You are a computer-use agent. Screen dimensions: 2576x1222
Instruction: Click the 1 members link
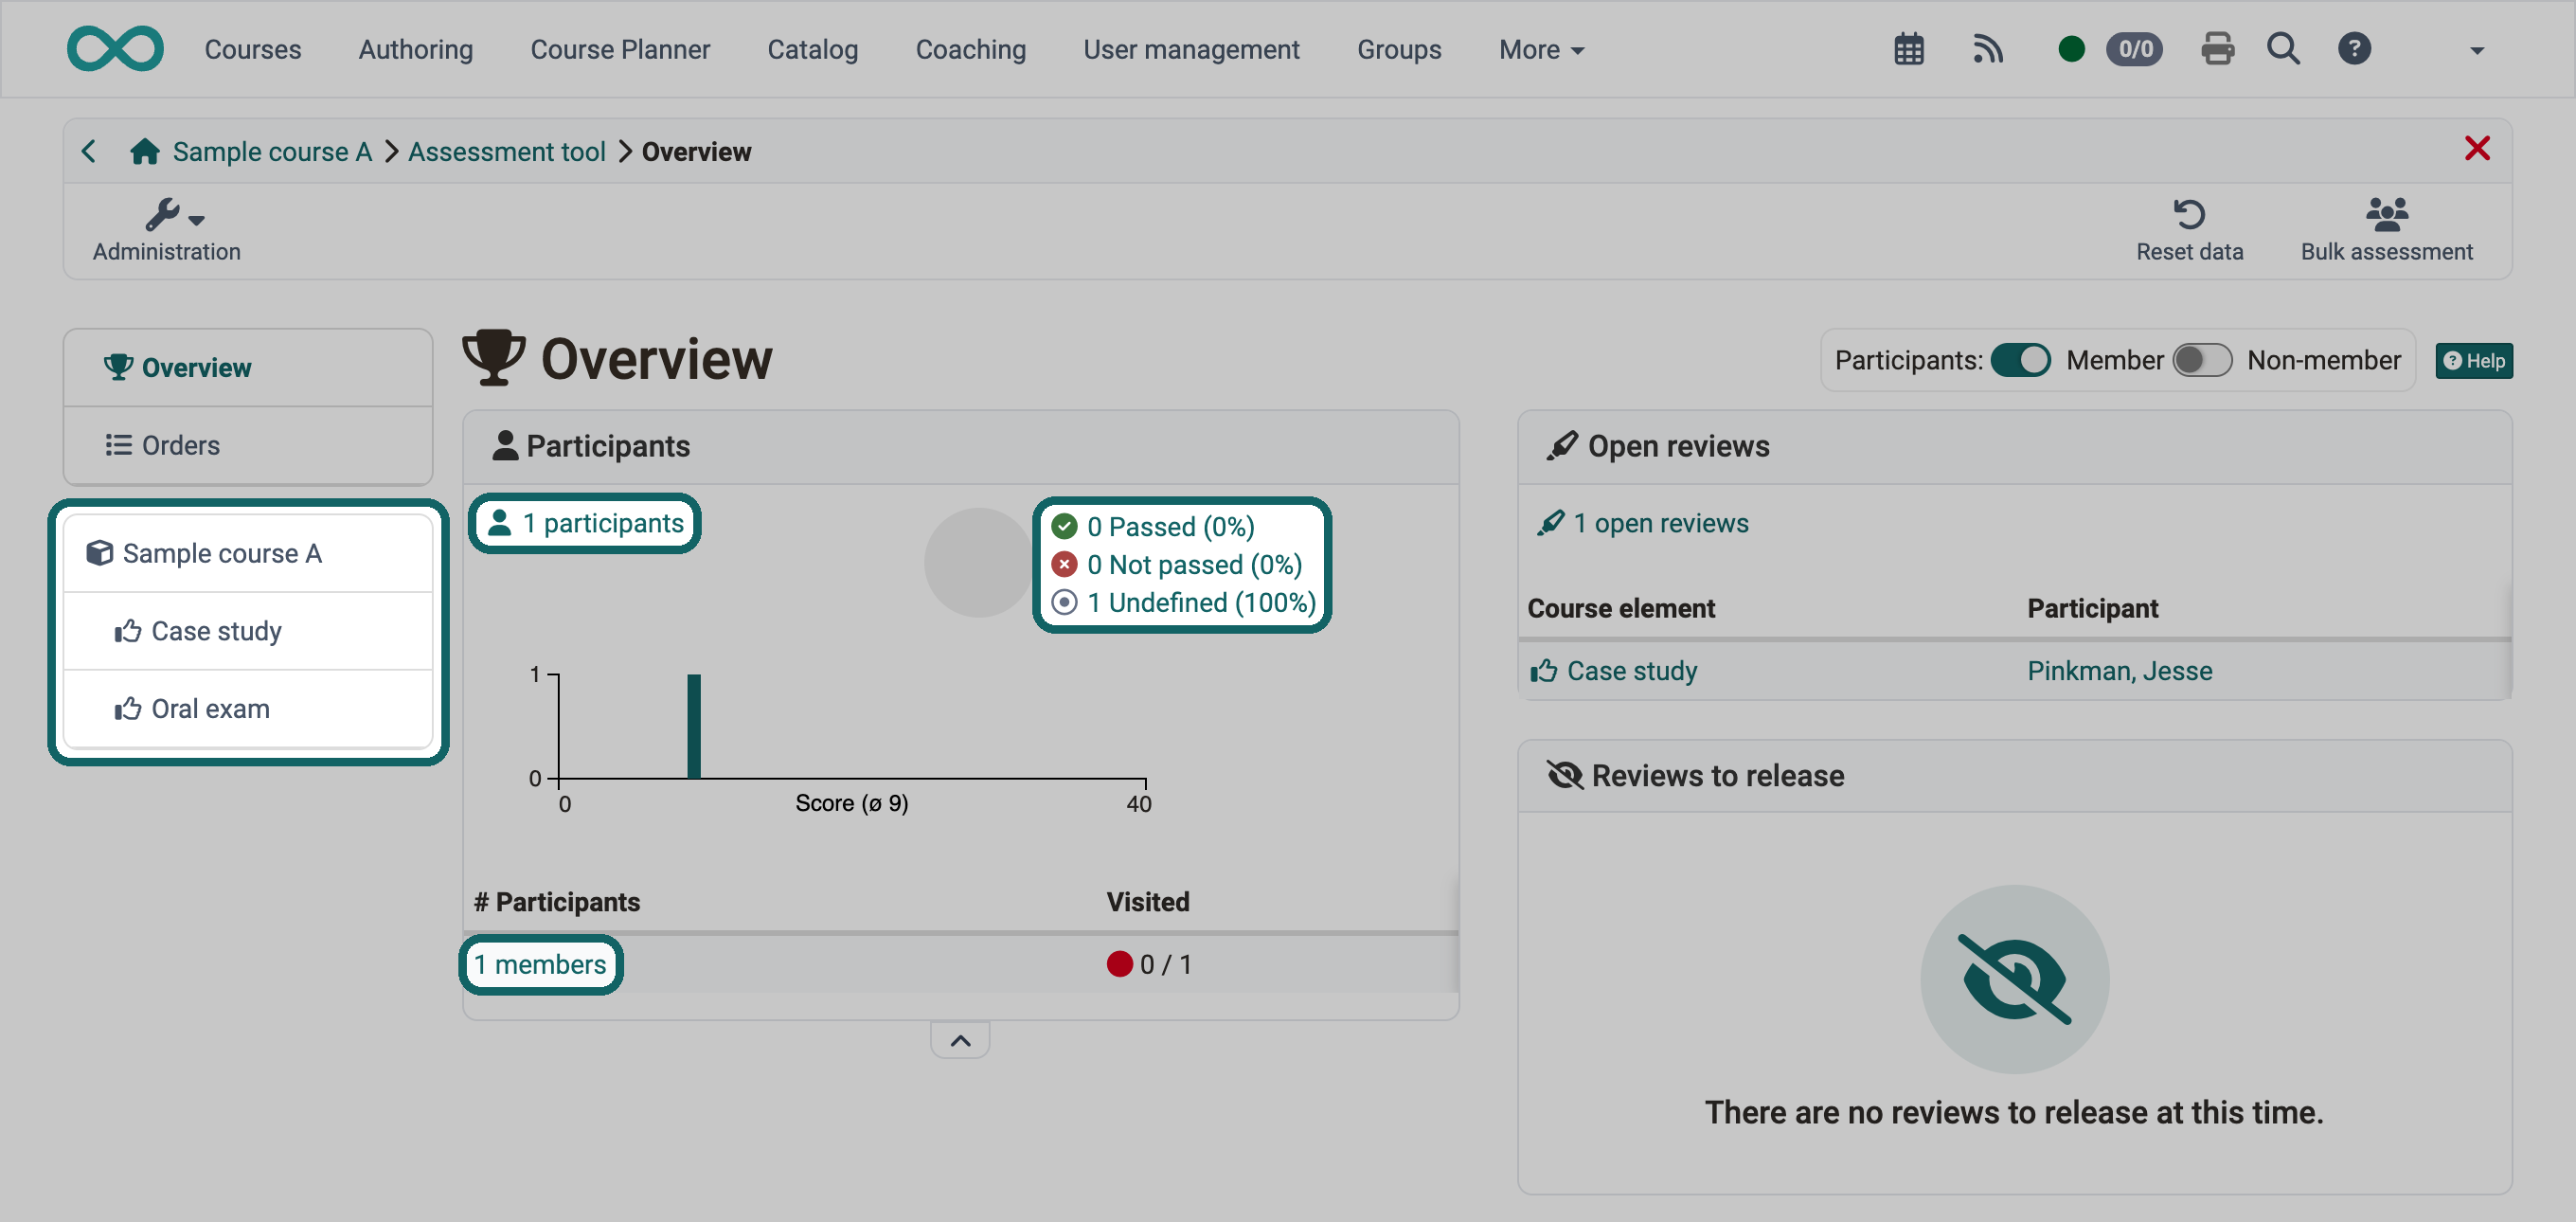click(x=539, y=964)
